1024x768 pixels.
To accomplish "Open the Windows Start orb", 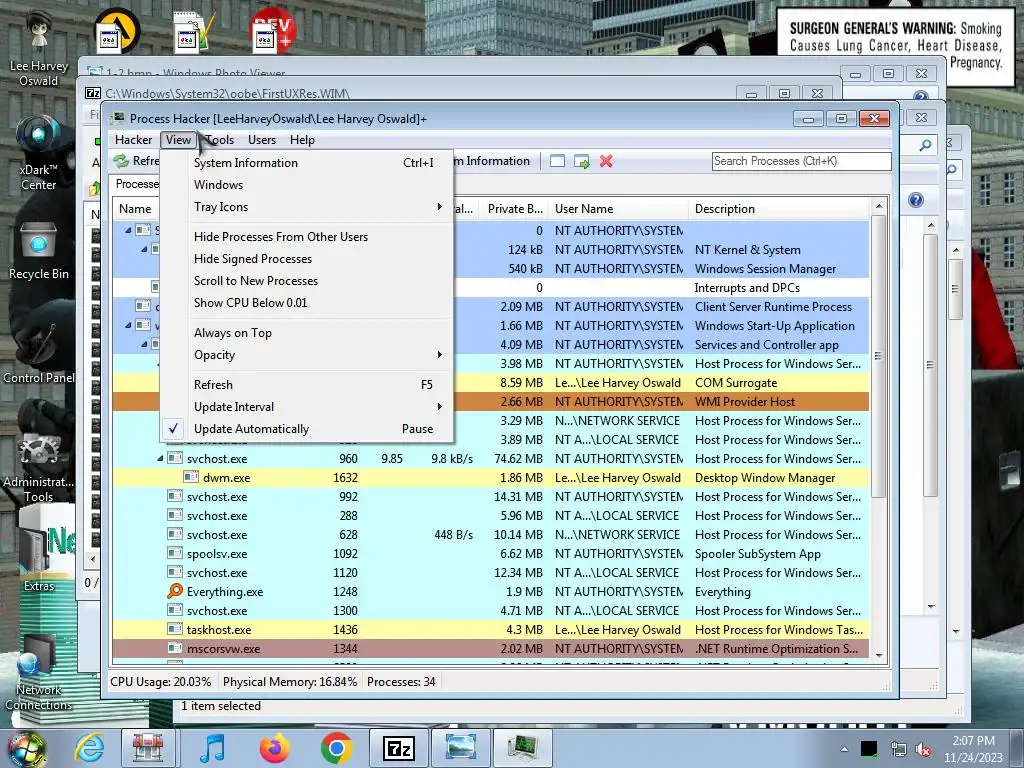I will pos(26,749).
